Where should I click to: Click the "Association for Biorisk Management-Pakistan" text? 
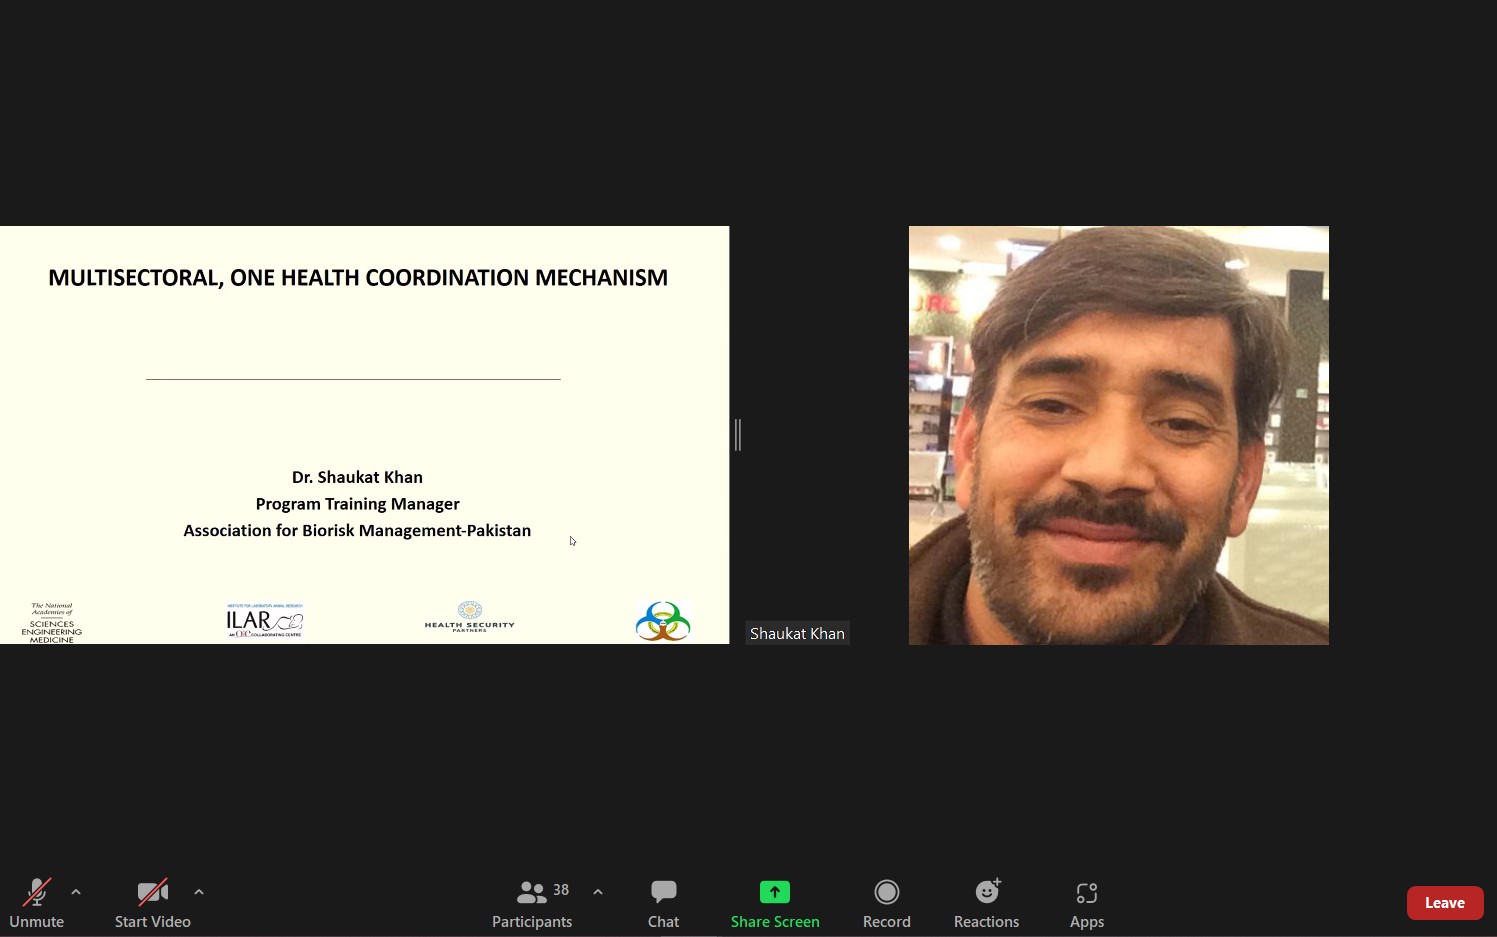(x=357, y=531)
